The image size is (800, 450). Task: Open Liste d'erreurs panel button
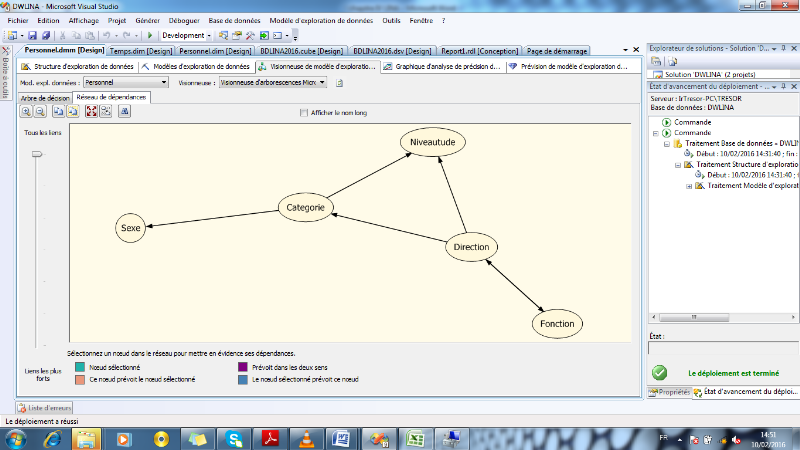point(44,408)
